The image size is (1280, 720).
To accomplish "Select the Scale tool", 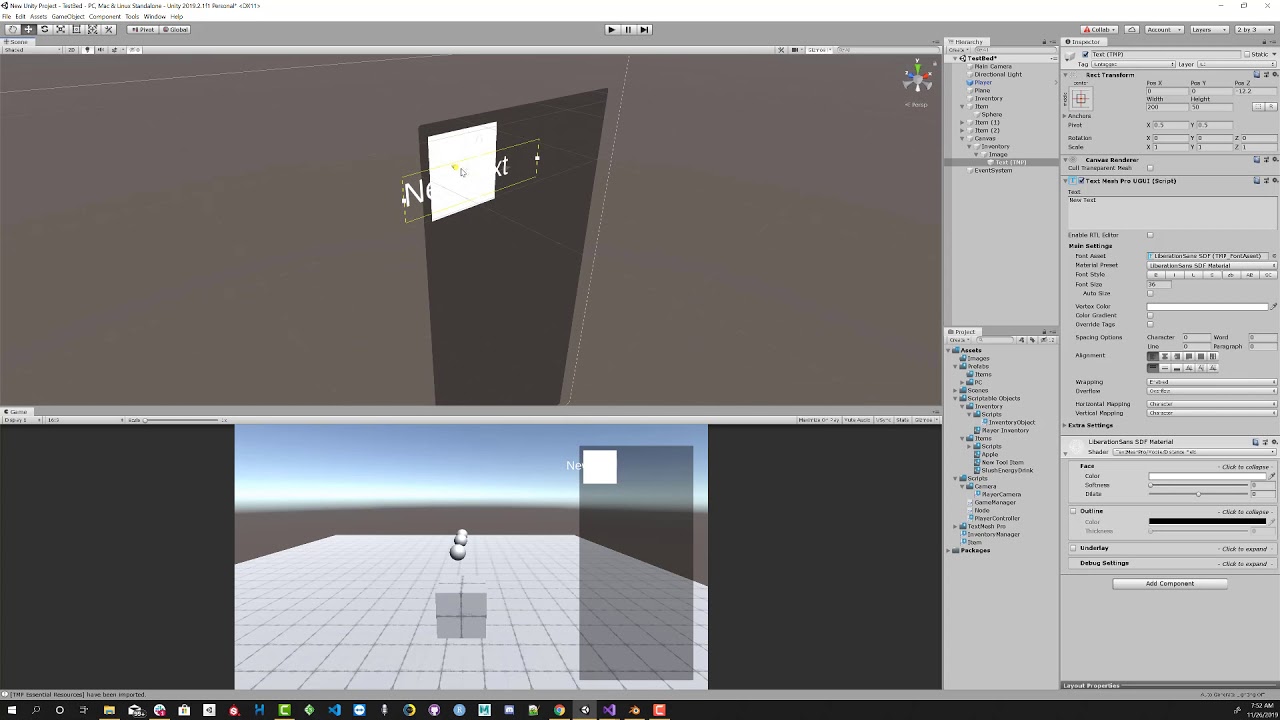I will coord(61,29).
